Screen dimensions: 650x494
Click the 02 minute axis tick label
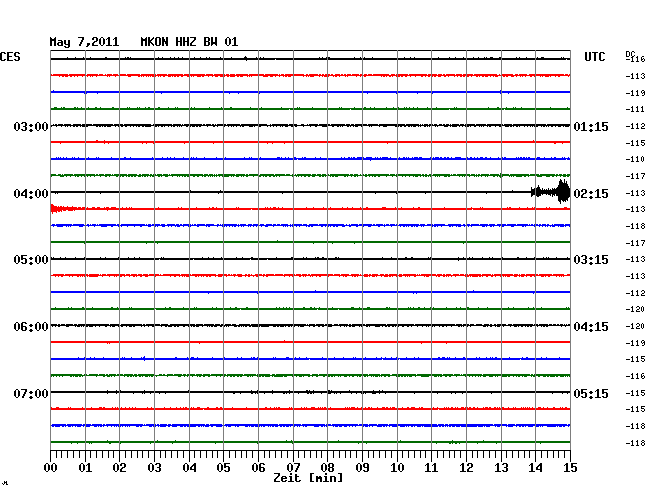click(119, 468)
